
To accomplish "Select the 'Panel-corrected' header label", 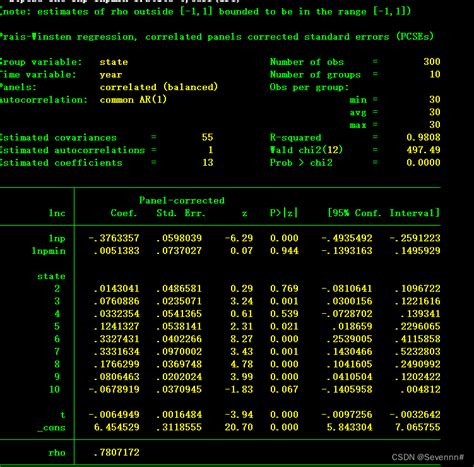I will pyautogui.click(x=182, y=200).
